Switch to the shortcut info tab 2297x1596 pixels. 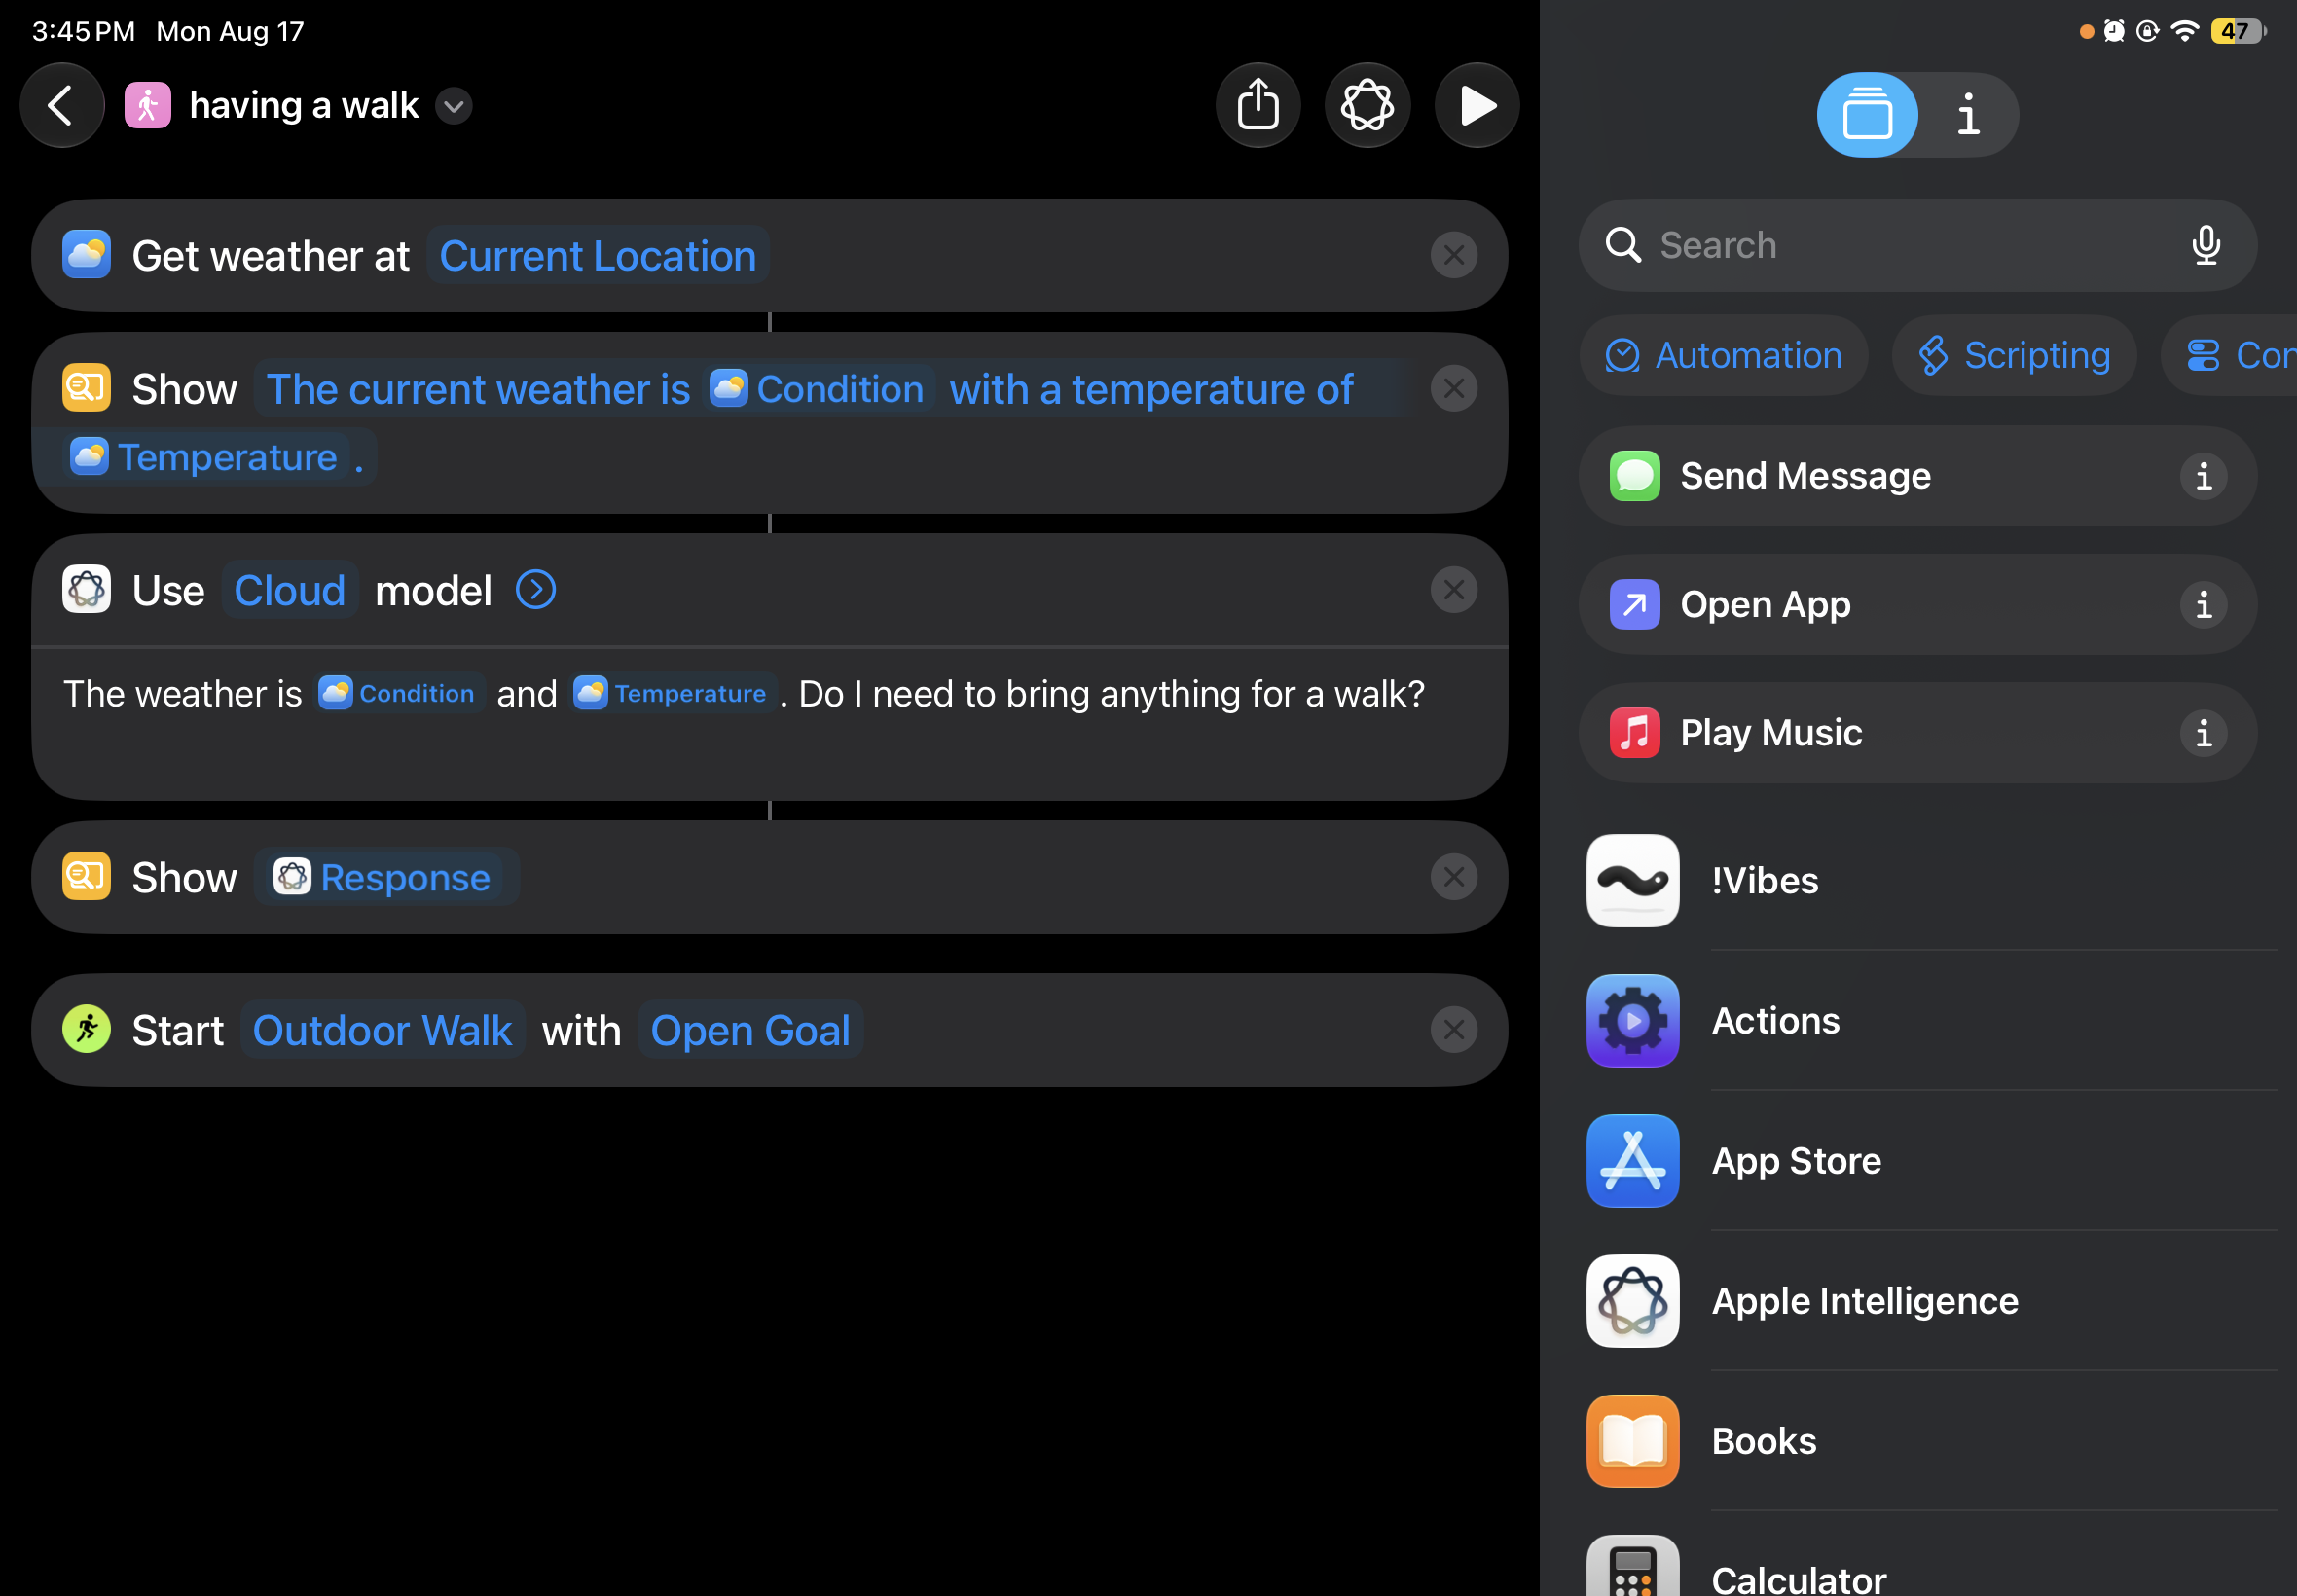pyautogui.click(x=1968, y=115)
